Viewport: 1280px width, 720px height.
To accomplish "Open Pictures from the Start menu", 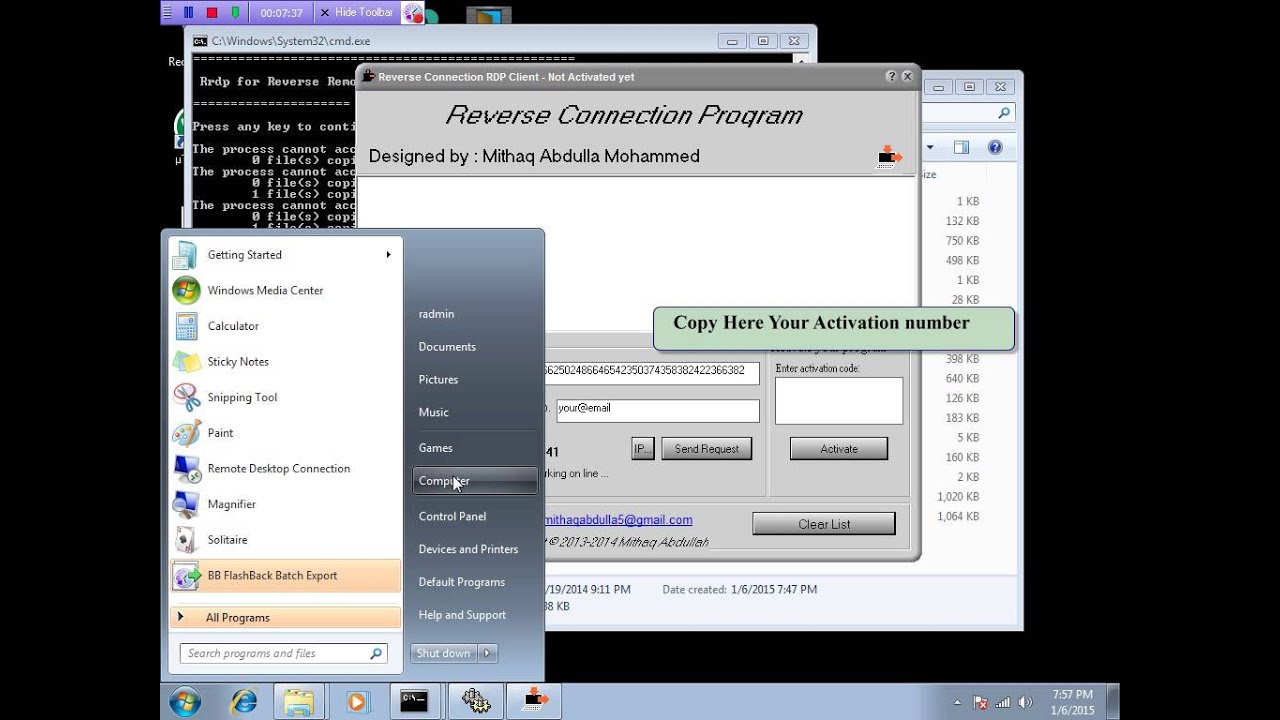I will click(x=474, y=380).
